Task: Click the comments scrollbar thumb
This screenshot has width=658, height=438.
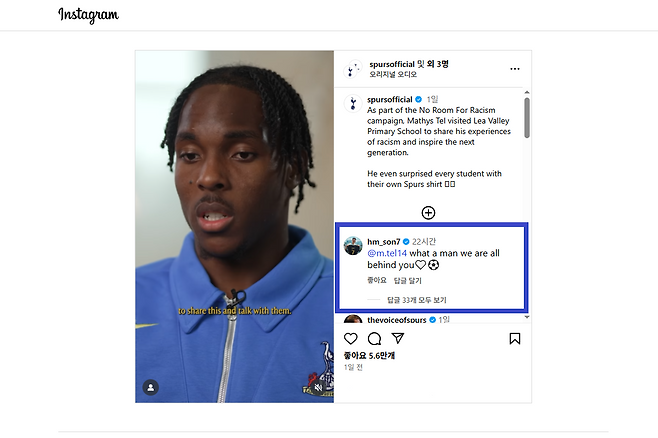Action: point(527,118)
